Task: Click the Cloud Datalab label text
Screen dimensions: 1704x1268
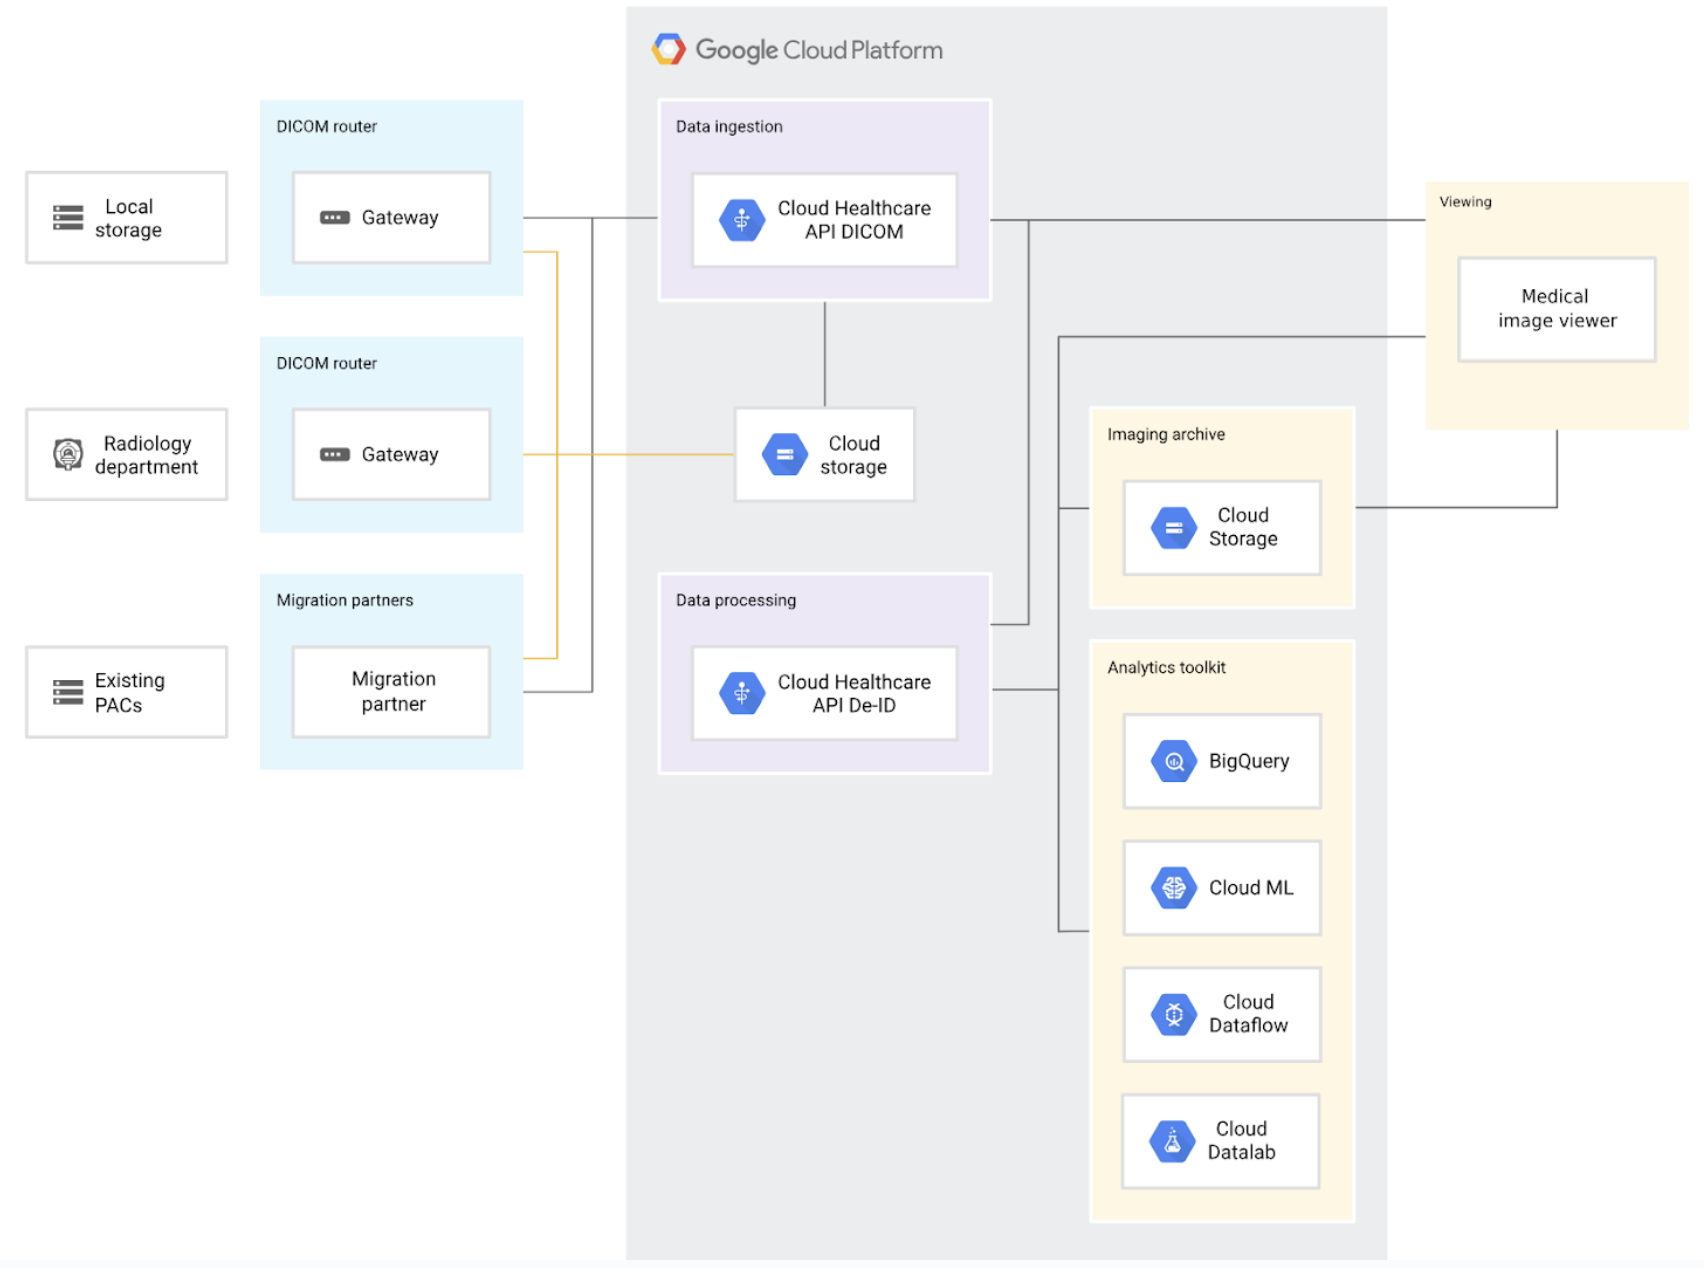Action: click(x=1241, y=1141)
